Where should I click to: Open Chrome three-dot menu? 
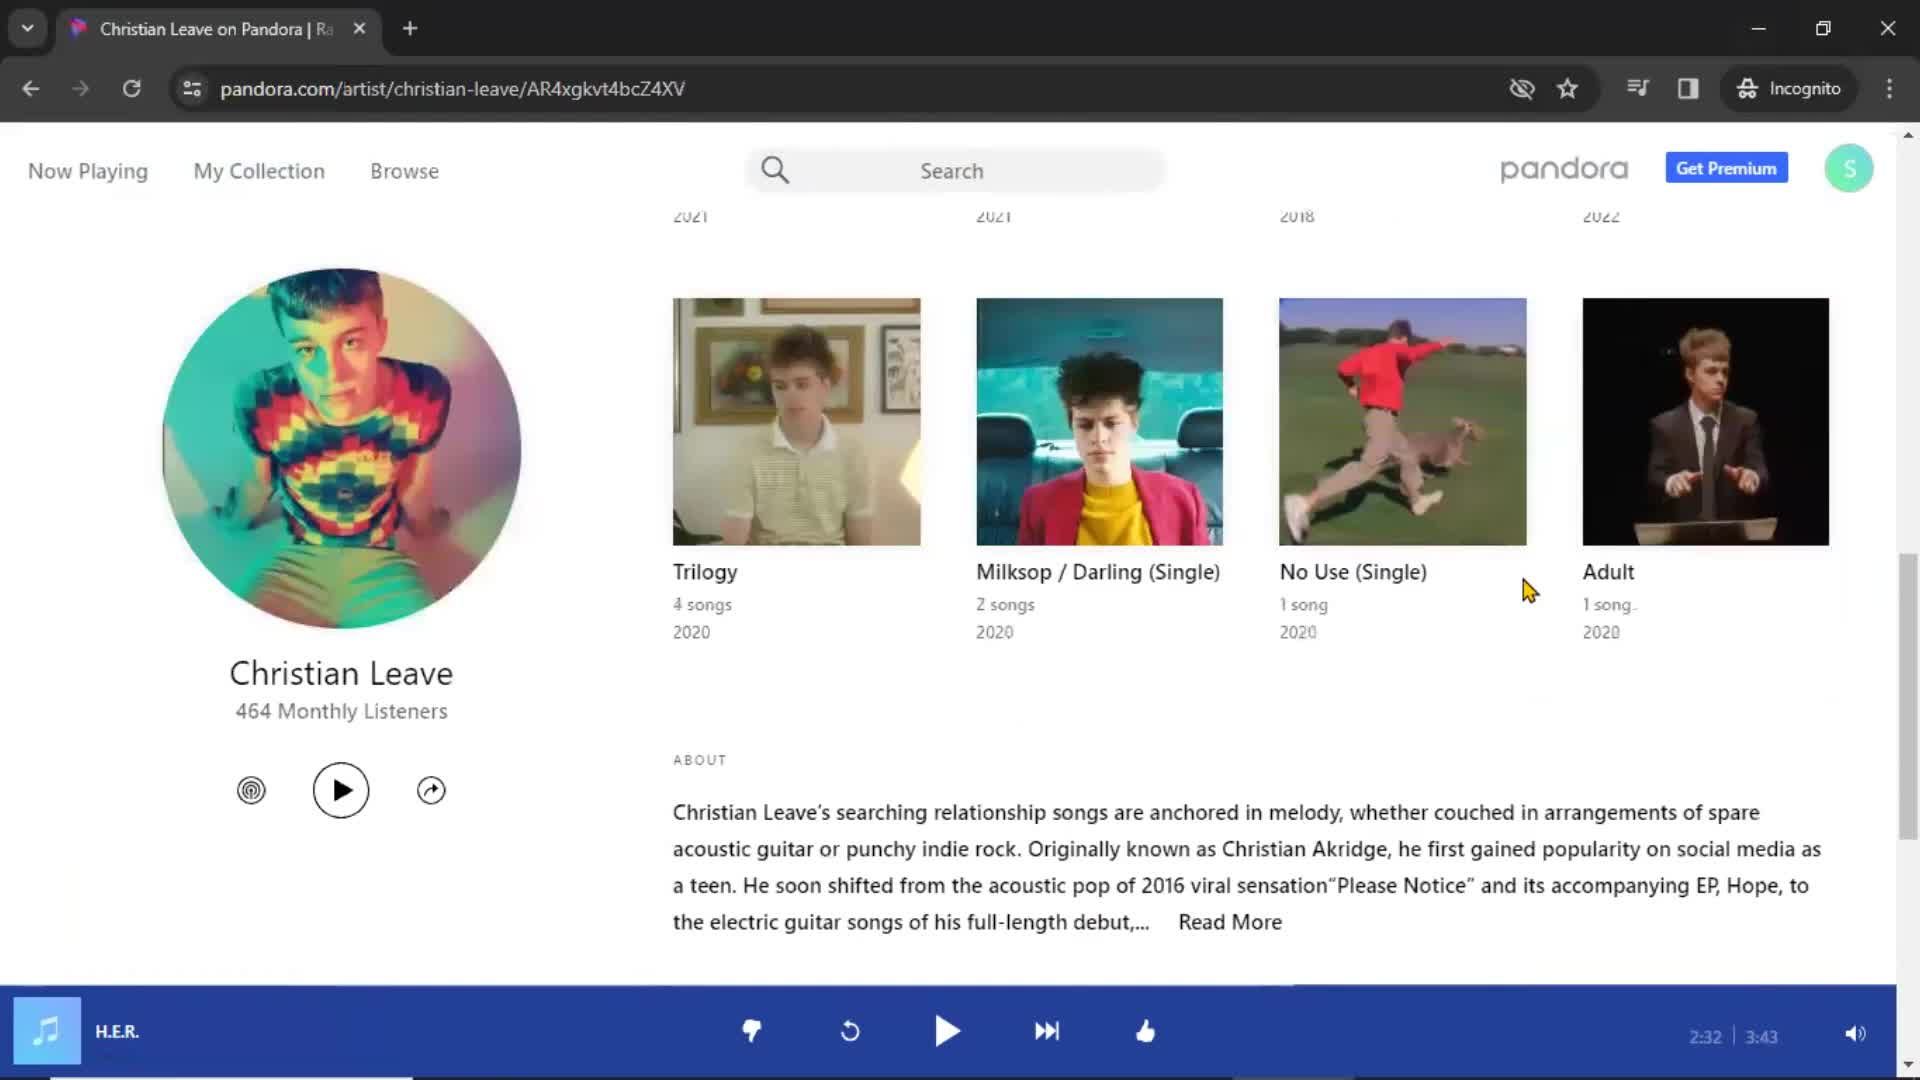(1889, 89)
